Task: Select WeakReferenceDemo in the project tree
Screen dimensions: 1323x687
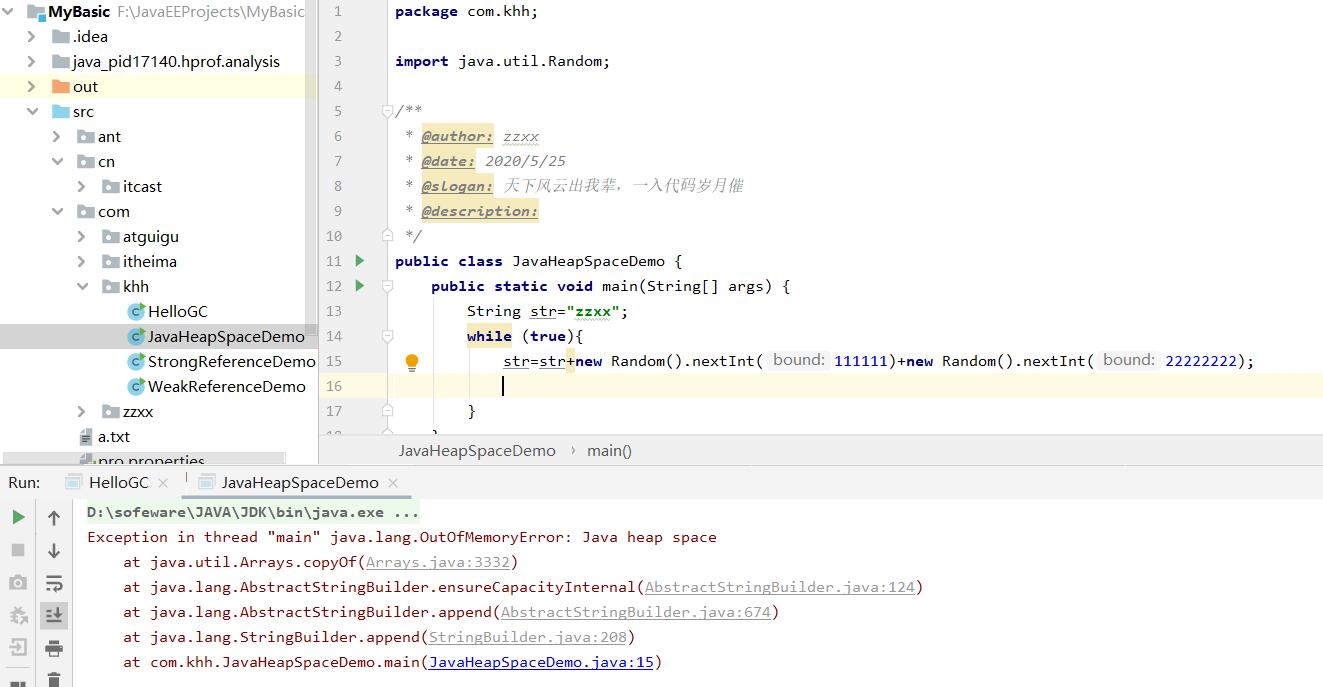Action: pyautogui.click(x=226, y=387)
